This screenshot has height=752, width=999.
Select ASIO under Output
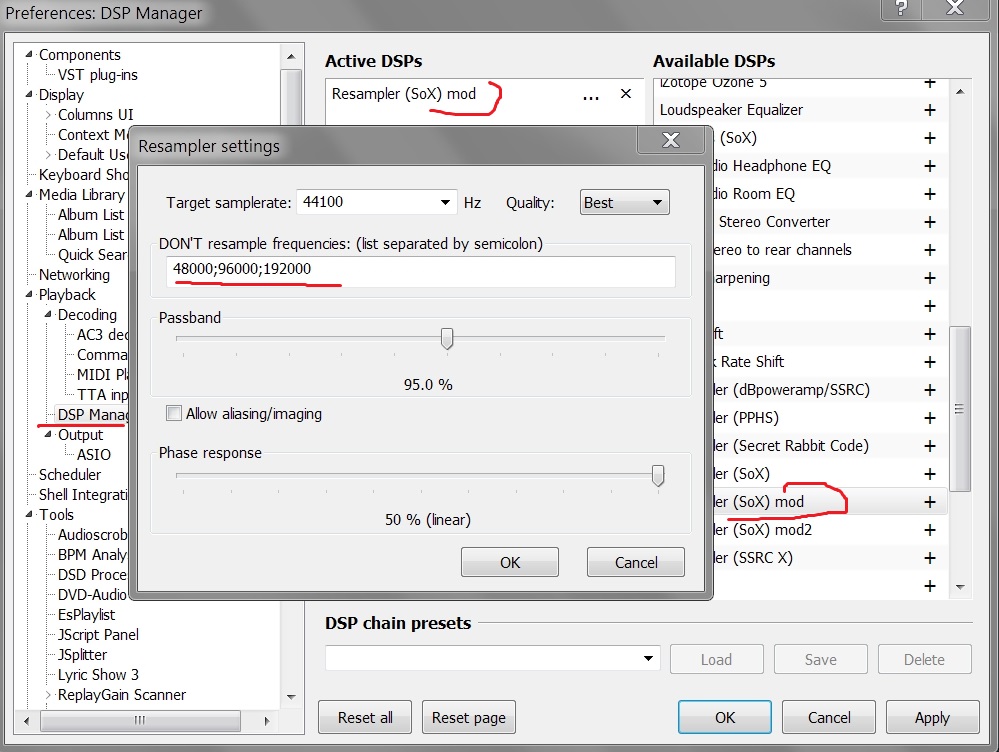(x=94, y=454)
